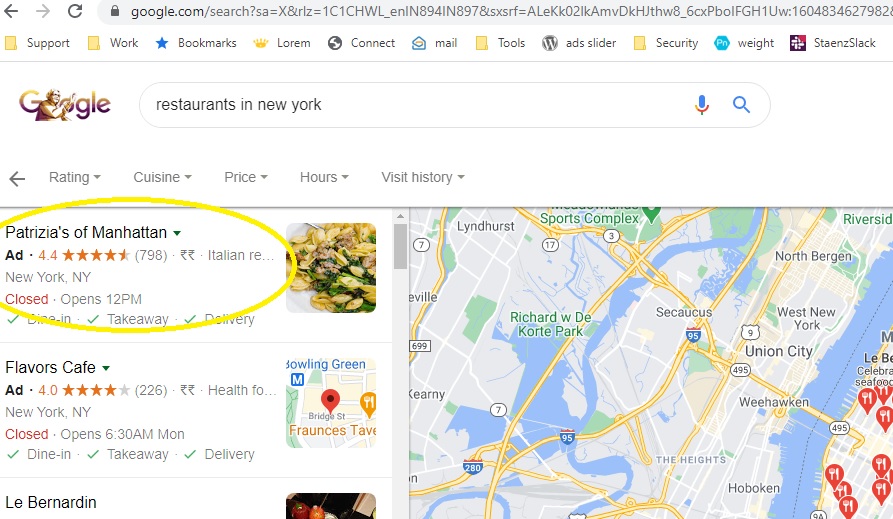Open the Le Bernardin listing
893x519 pixels.
(51, 502)
